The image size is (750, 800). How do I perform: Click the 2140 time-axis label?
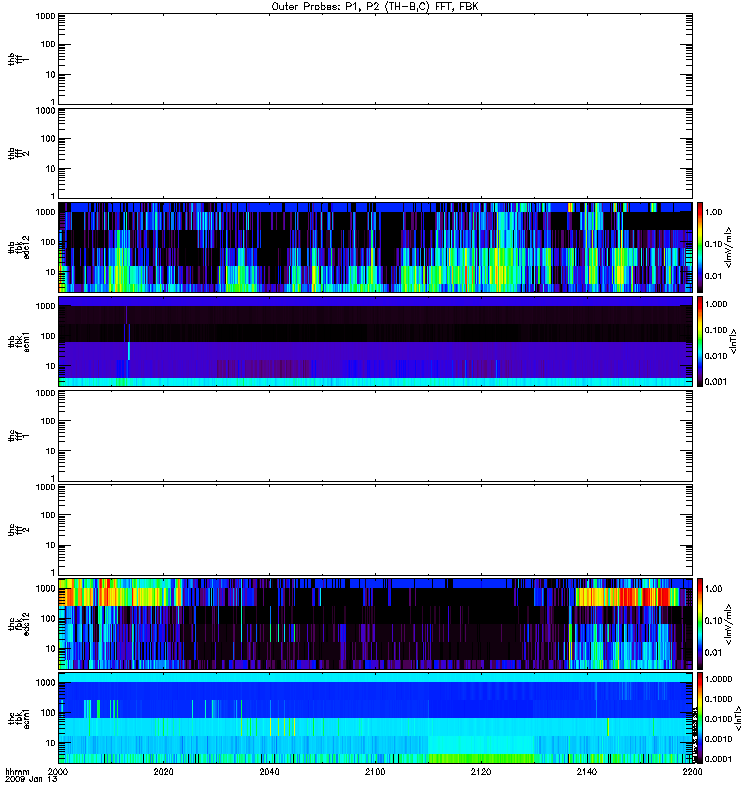pyautogui.click(x=587, y=771)
